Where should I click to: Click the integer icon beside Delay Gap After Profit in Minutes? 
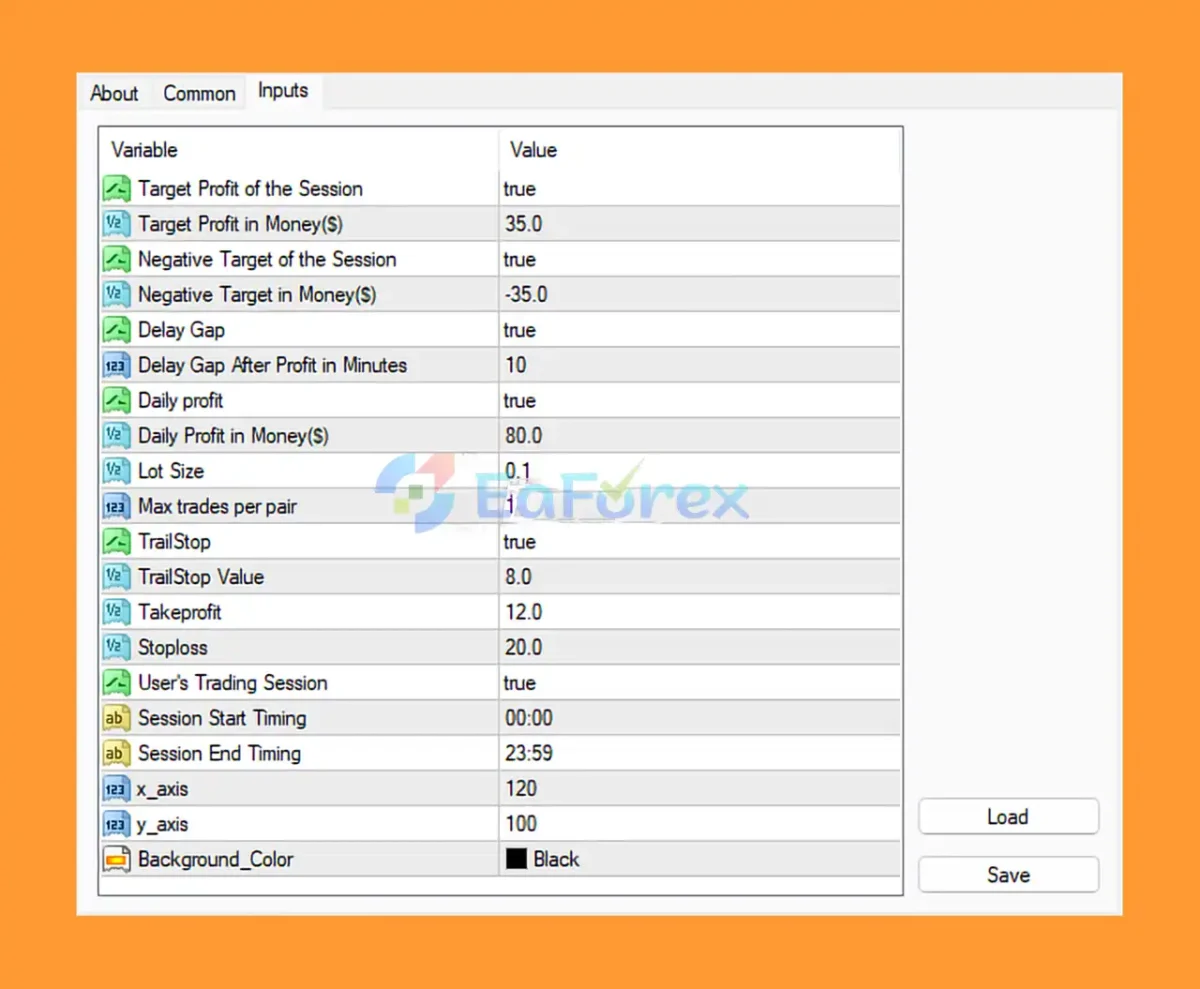tap(117, 366)
